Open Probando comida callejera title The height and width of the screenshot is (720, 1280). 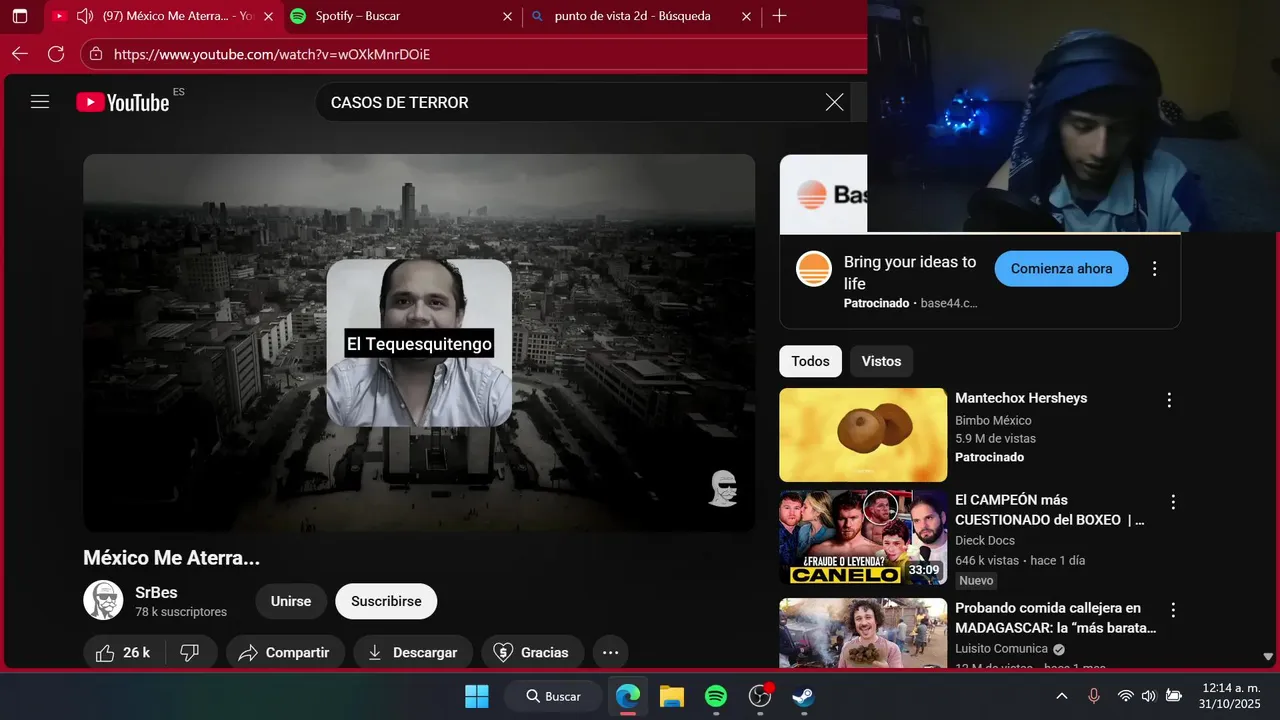click(x=1055, y=618)
